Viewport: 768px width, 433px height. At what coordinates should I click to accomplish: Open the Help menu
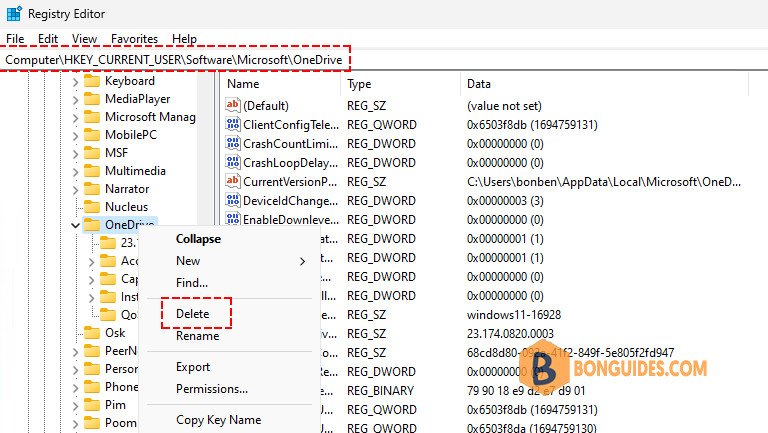[184, 39]
